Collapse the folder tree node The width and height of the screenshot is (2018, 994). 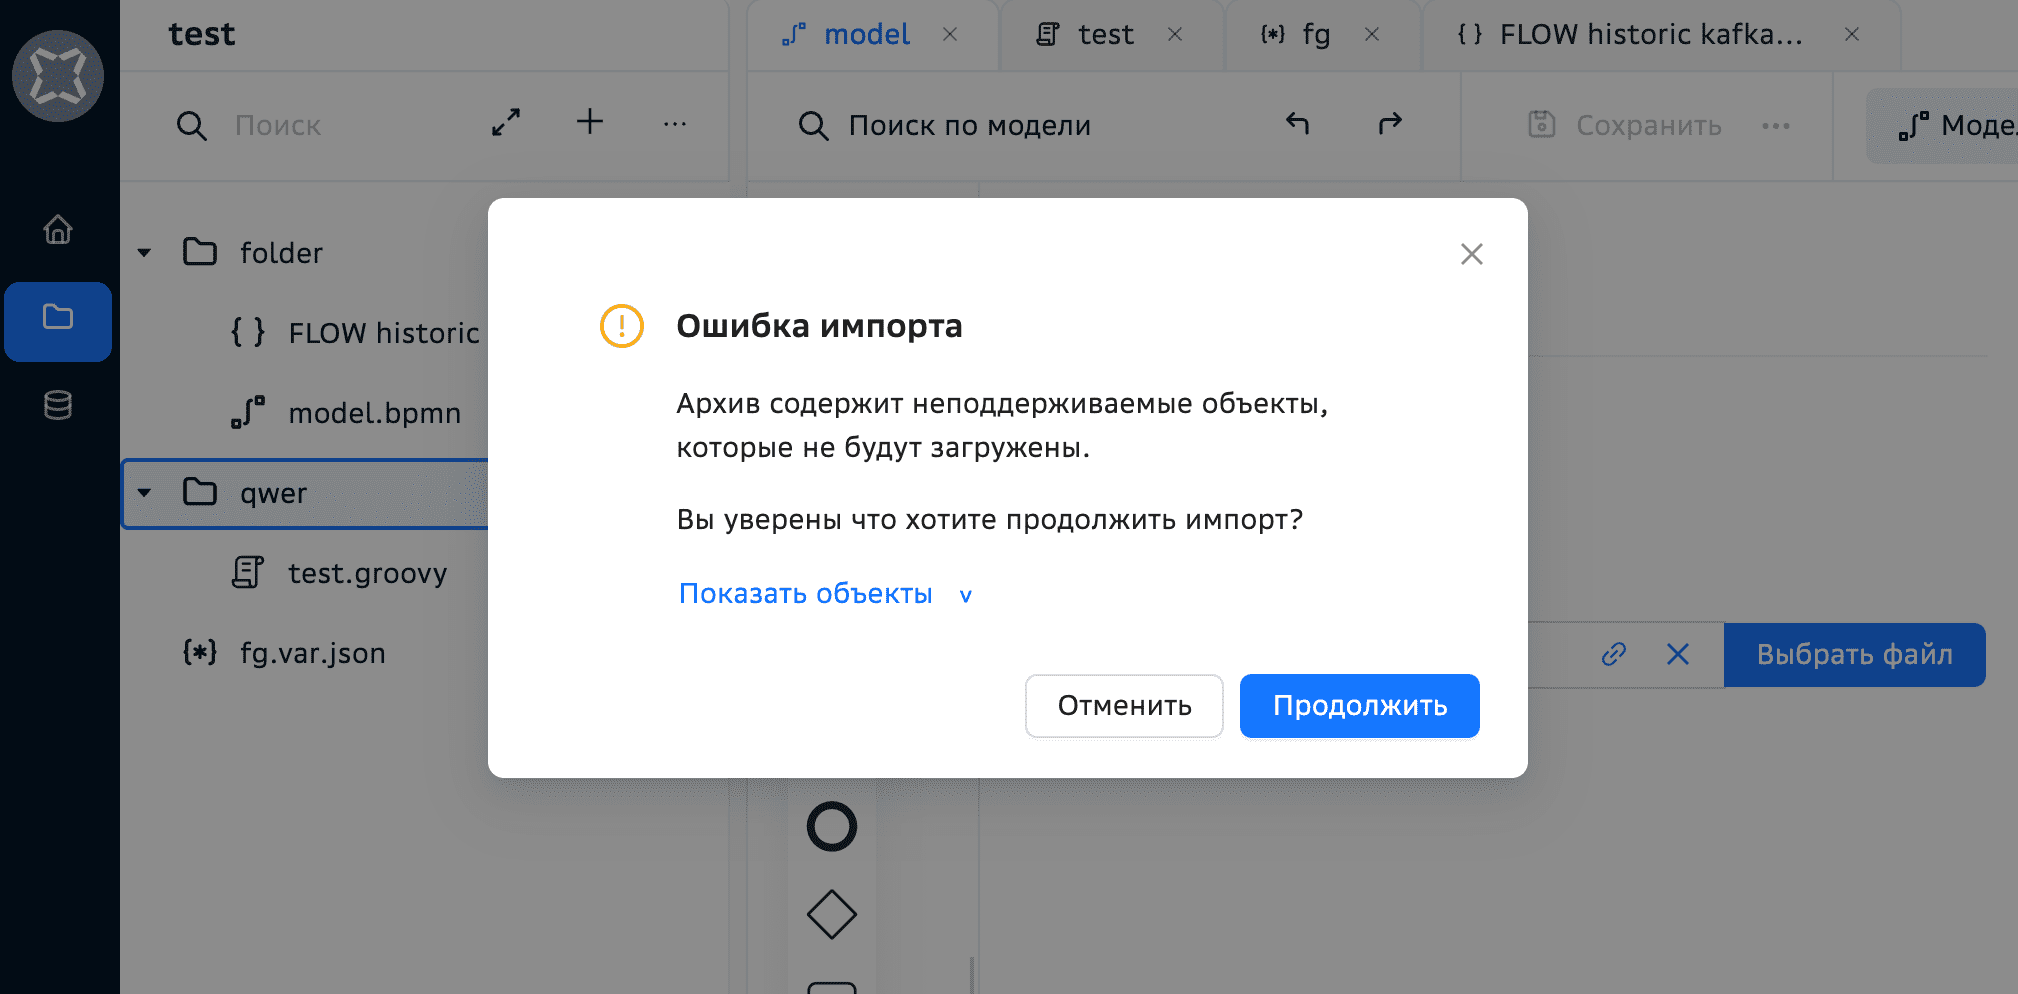(145, 253)
